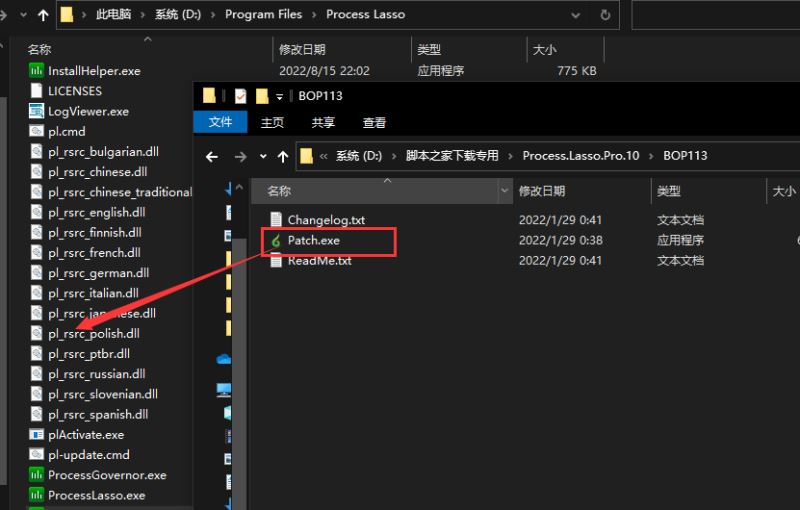Click Process.Lasso.Pro.10 breadcrumb
Image resolution: width=800 pixels, height=510 pixels.
(x=581, y=156)
